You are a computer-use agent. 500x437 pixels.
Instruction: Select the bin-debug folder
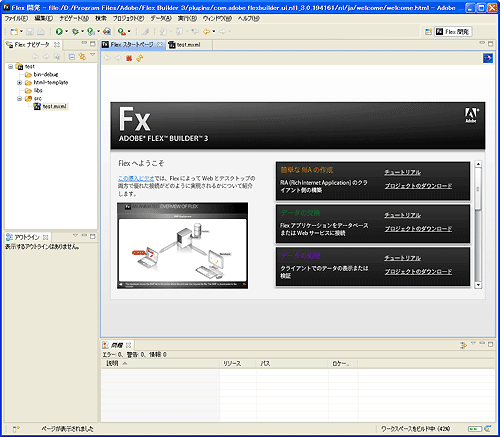[42, 75]
